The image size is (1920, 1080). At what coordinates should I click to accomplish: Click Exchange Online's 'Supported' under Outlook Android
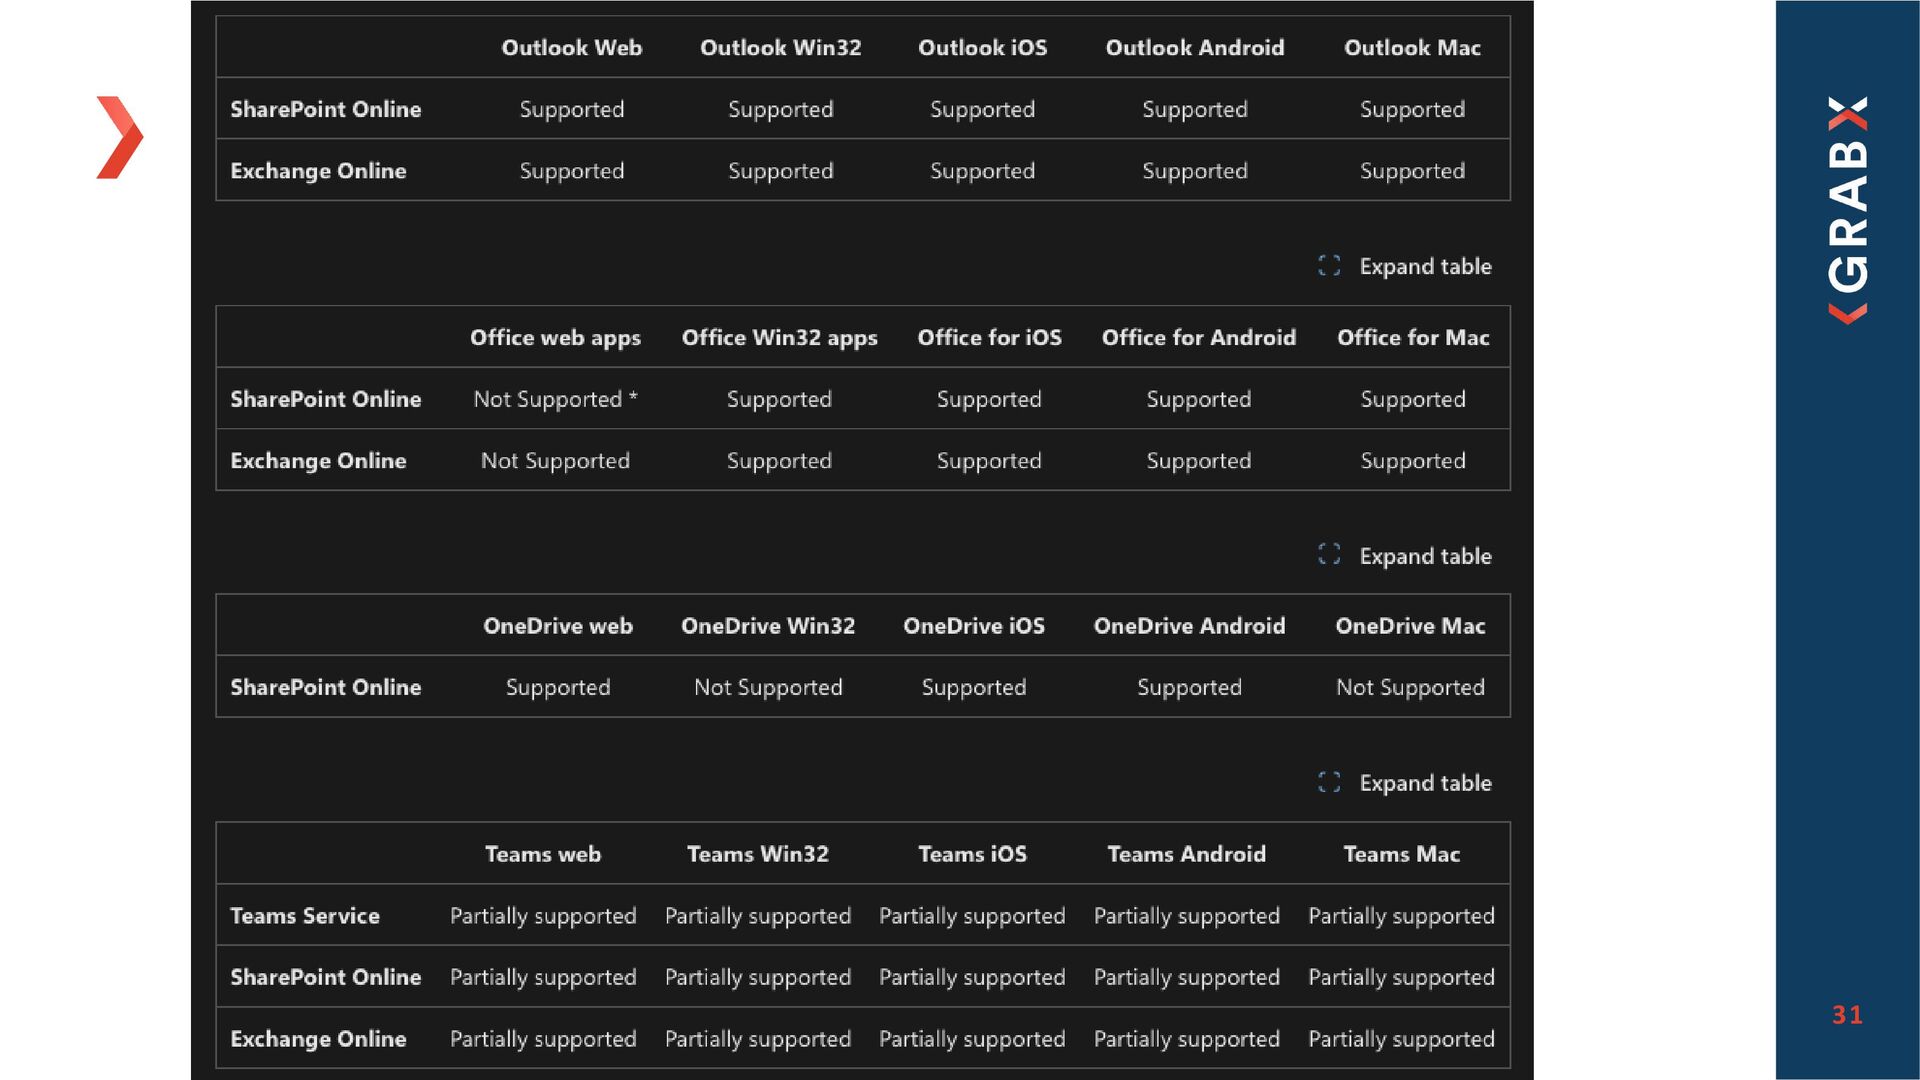(1195, 171)
